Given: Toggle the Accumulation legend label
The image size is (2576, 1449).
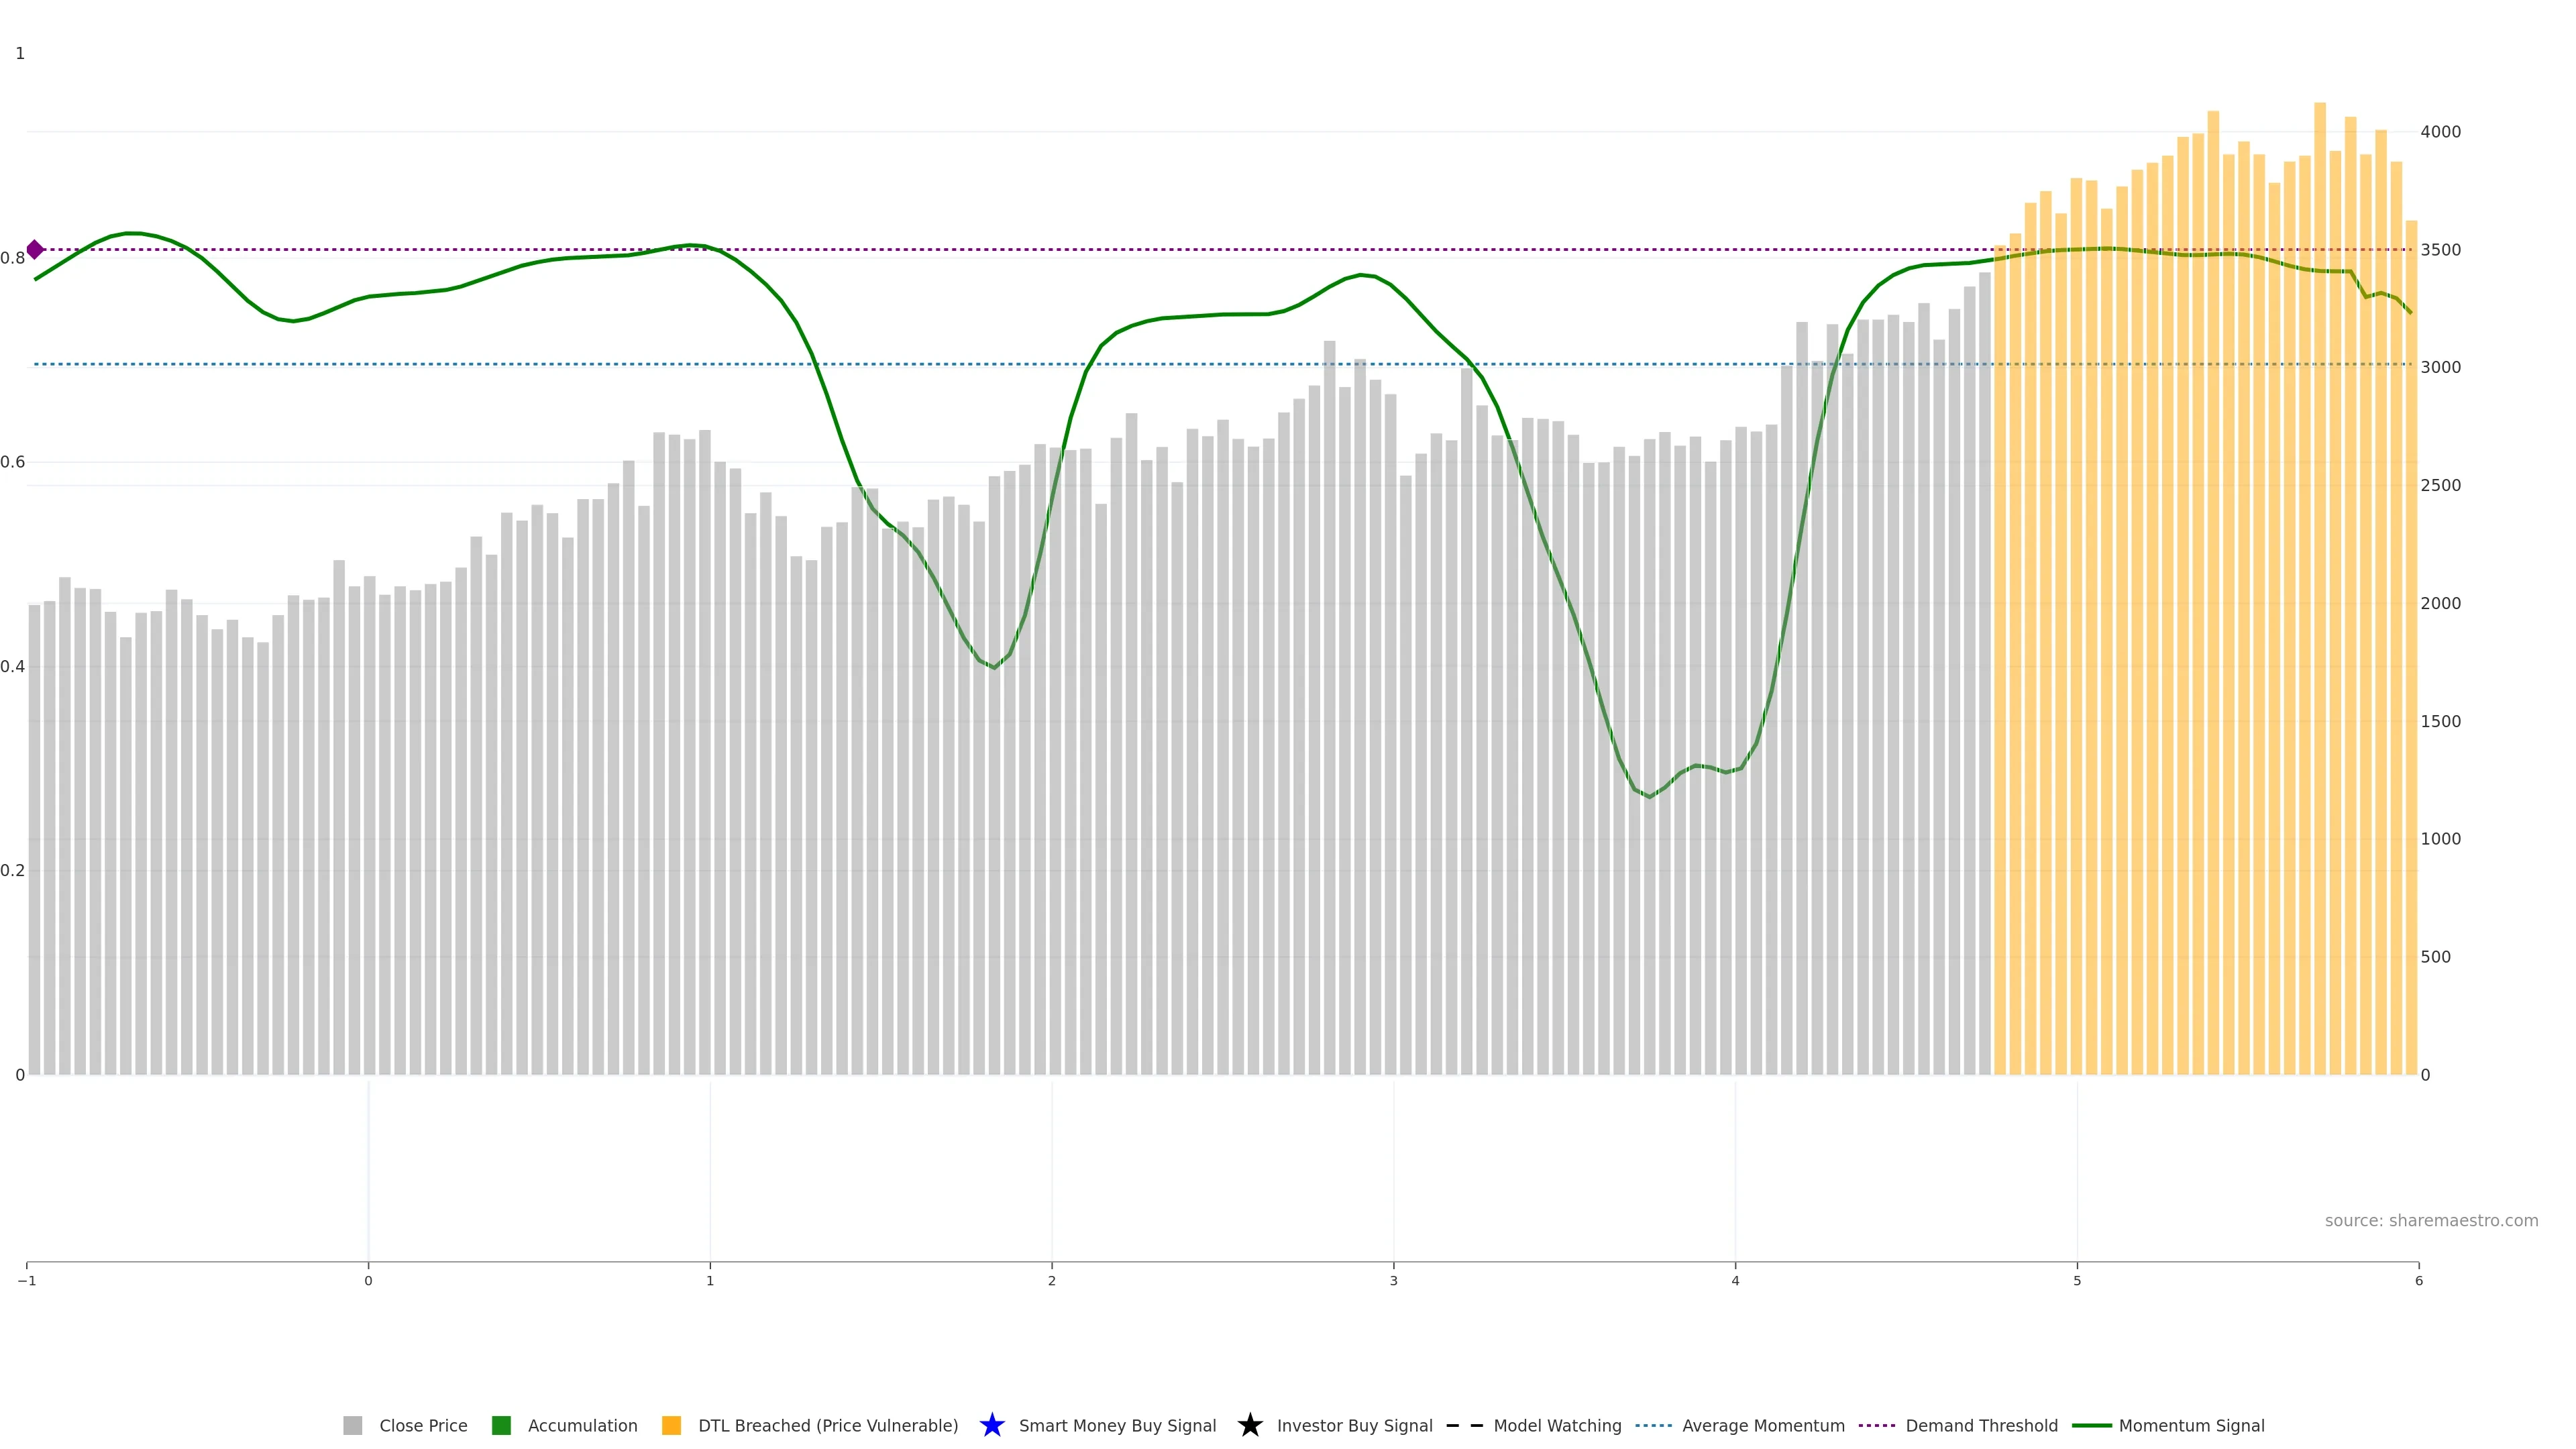Looking at the screenshot, I should coord(582,1426).
